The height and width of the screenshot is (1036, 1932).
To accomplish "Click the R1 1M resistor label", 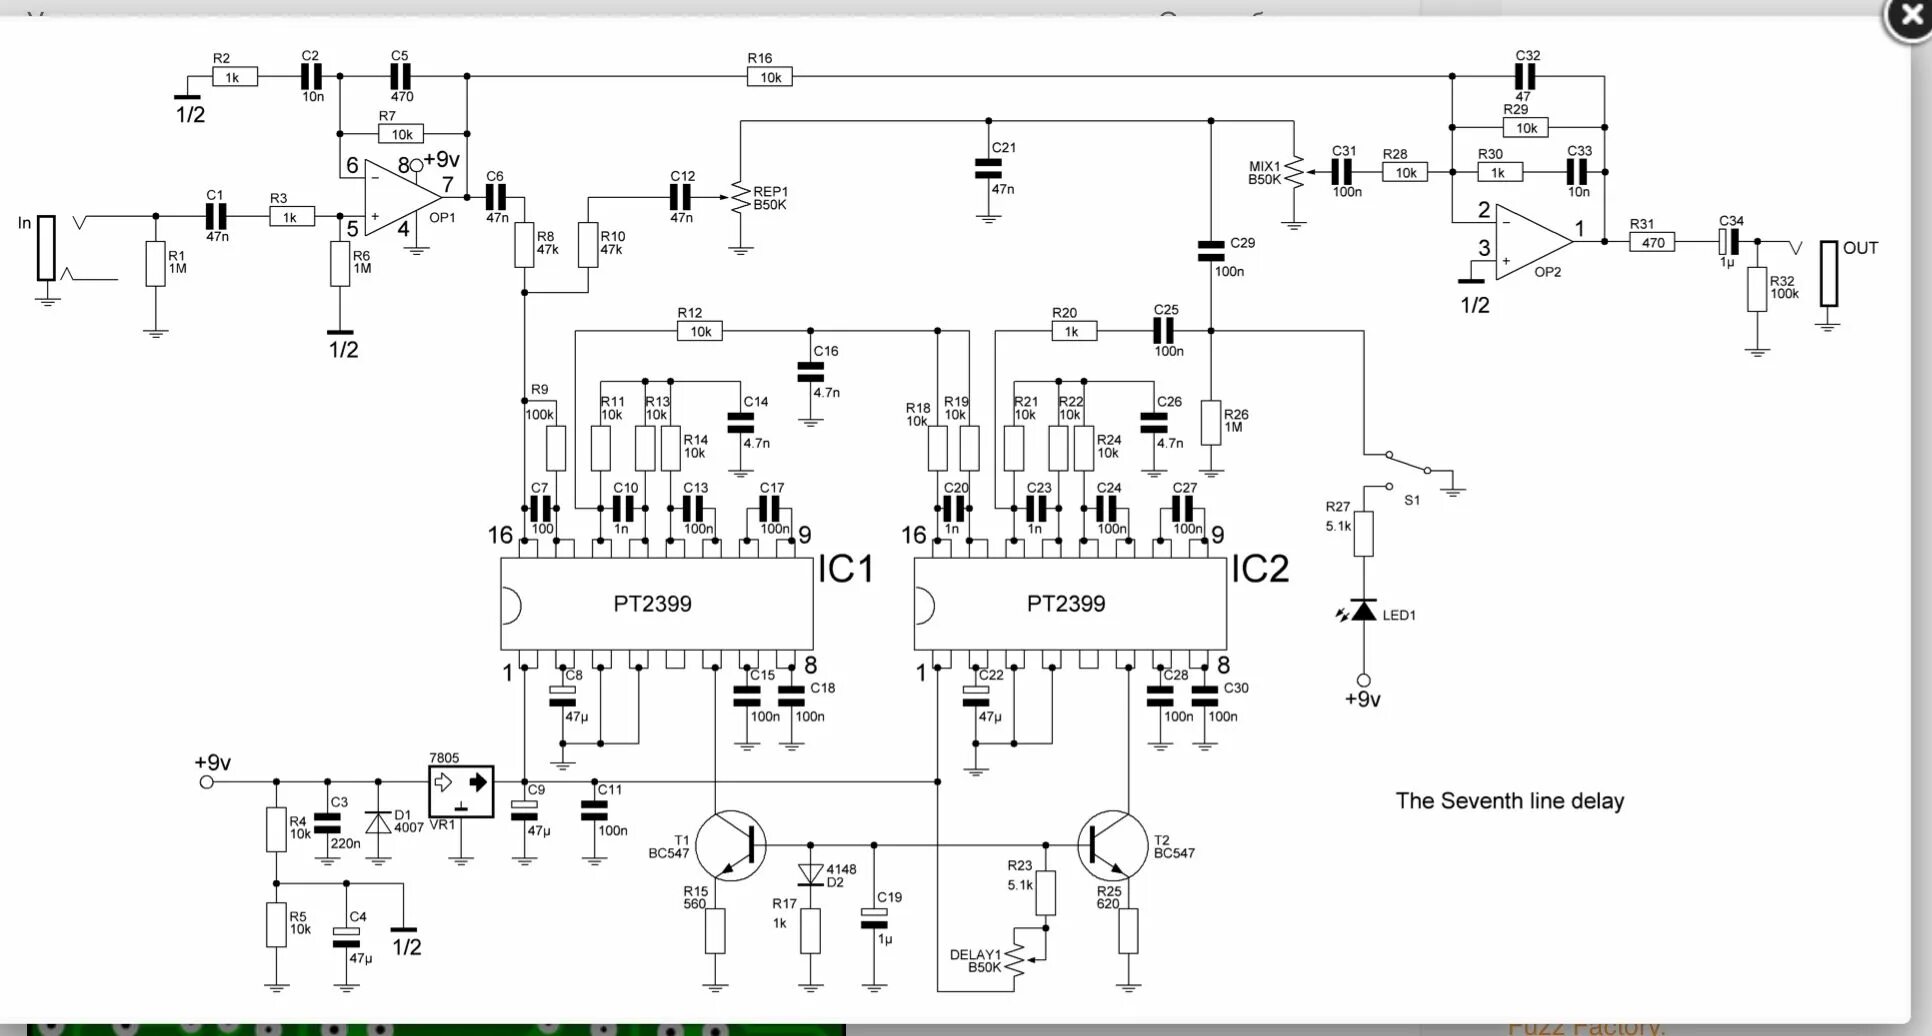I will coord(177,262).
